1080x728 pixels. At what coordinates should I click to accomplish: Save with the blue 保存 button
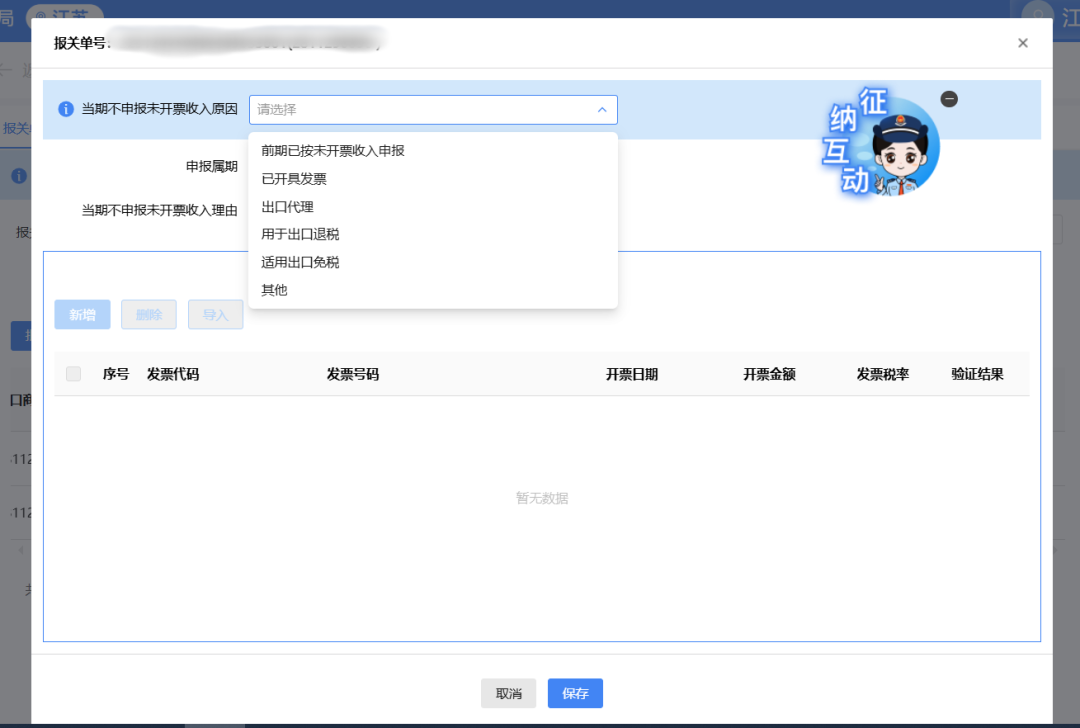[x=575, y=693]
